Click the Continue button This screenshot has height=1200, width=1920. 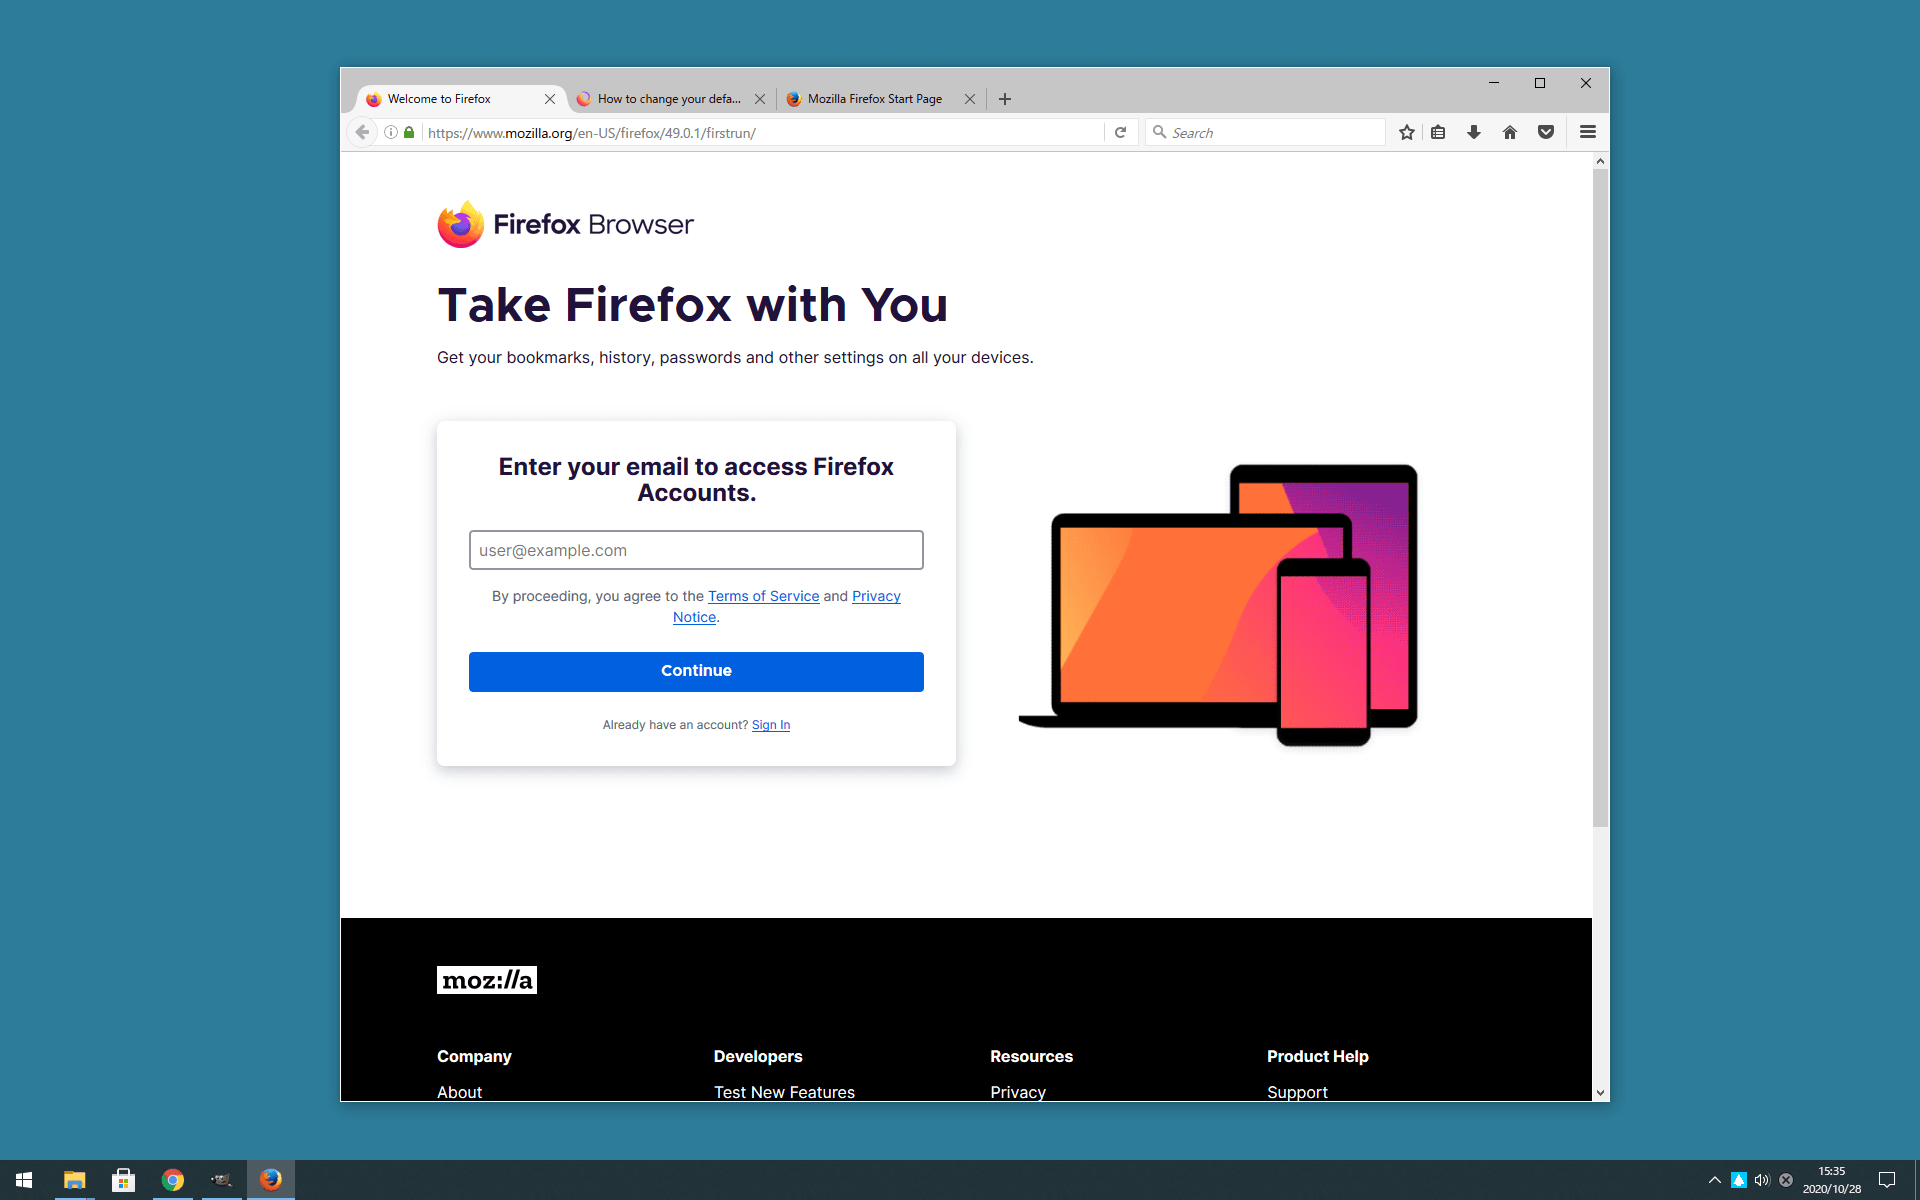click(x=697, y=671)
